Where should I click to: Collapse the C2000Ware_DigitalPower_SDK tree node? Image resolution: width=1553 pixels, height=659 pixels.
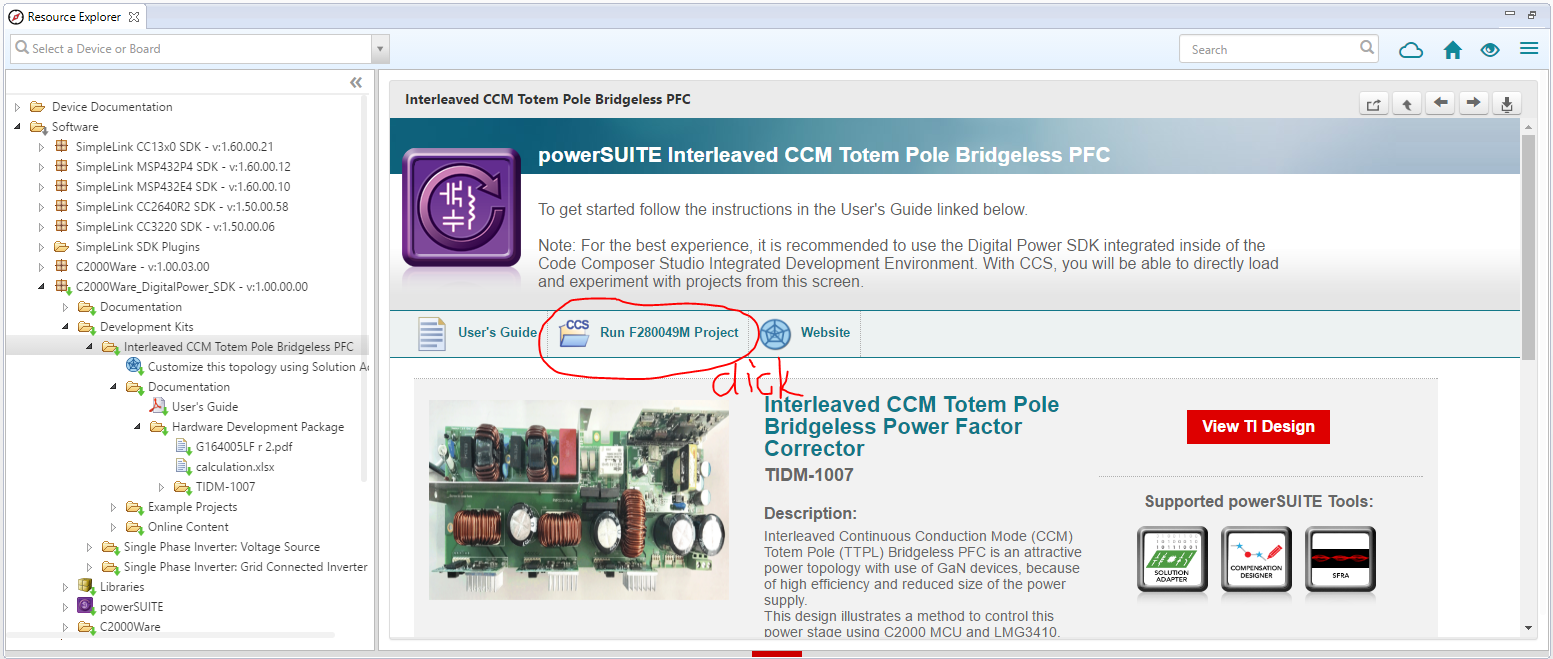tap(41, 286)
